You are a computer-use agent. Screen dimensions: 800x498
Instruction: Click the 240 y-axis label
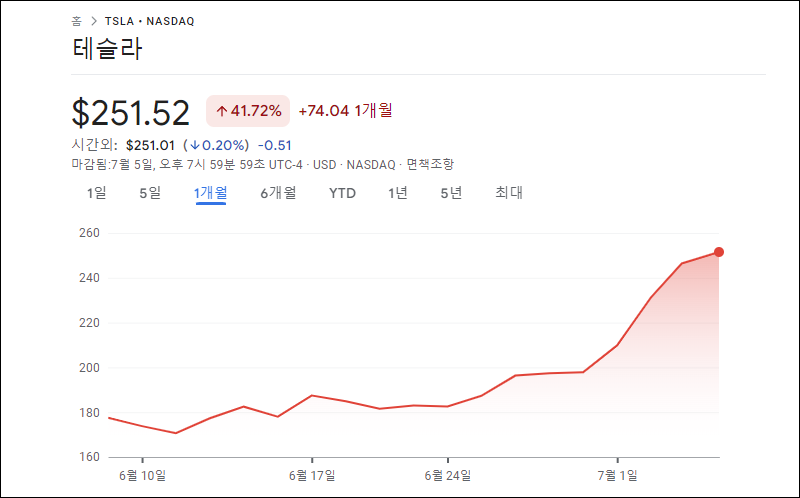(x=89, y=278)
